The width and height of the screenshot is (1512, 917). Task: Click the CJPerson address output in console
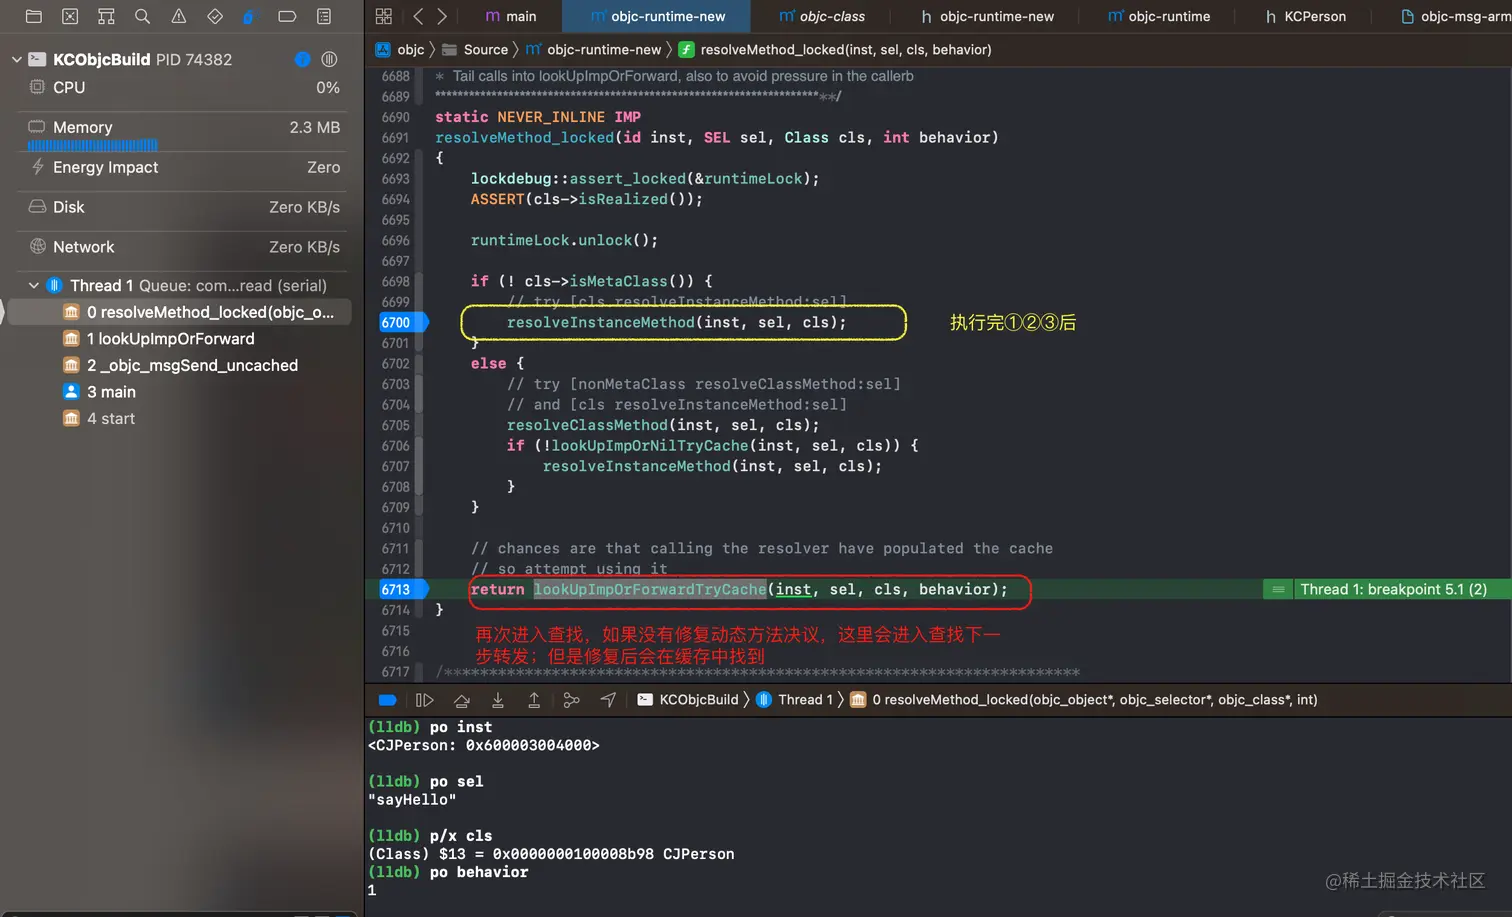pos(484,745)
